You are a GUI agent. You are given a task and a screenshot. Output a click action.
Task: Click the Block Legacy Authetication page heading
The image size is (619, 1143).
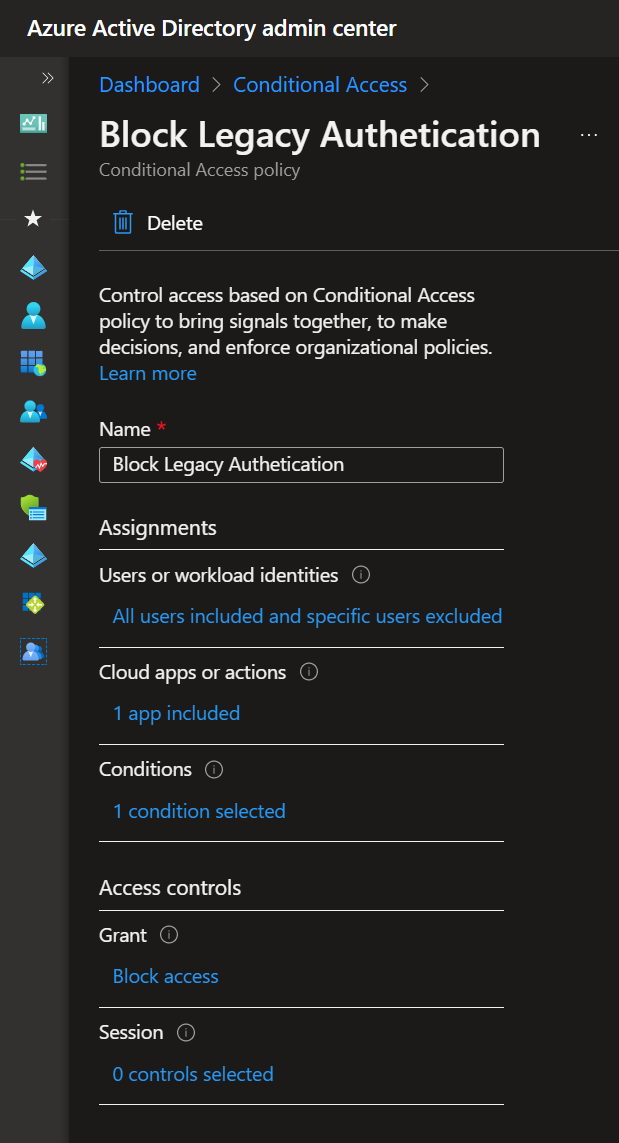click(320, 136)
